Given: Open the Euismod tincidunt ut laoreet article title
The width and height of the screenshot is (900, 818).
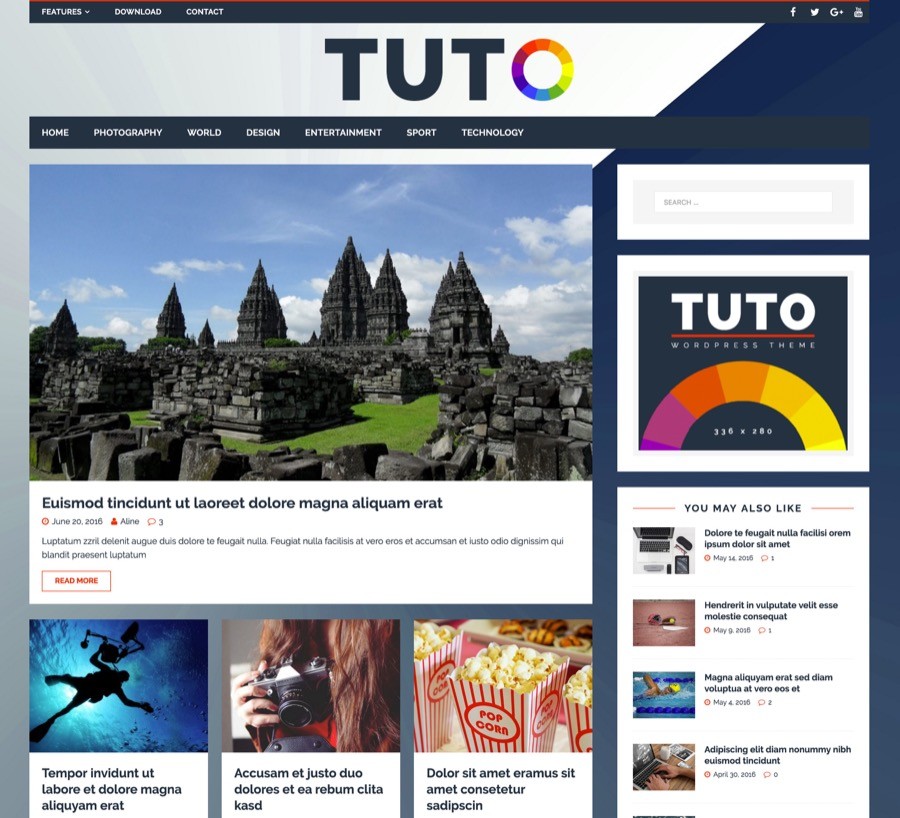Looking at the screenshot, I should click(242, 503).
